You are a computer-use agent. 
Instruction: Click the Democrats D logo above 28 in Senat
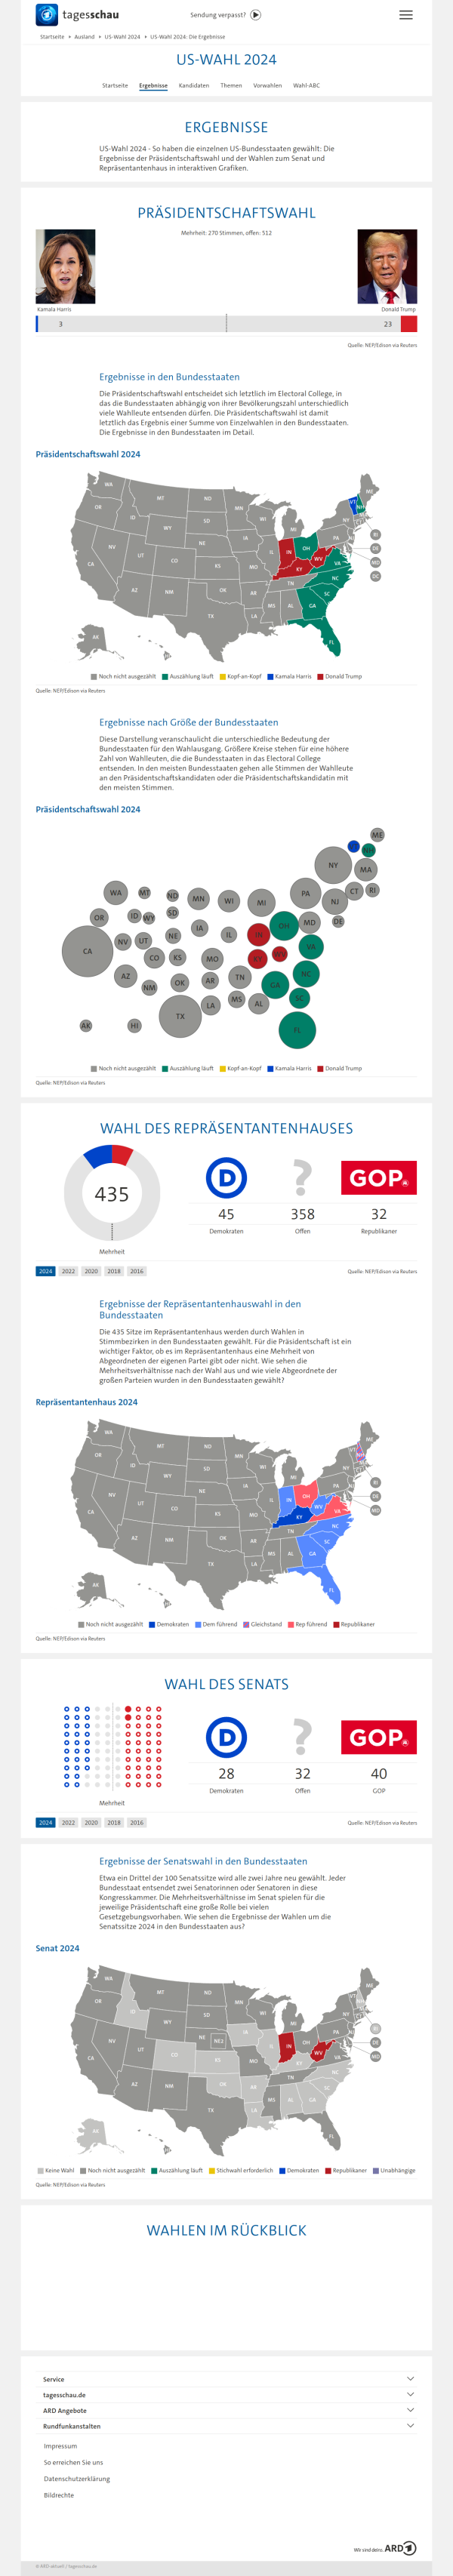click(226, 1737)
